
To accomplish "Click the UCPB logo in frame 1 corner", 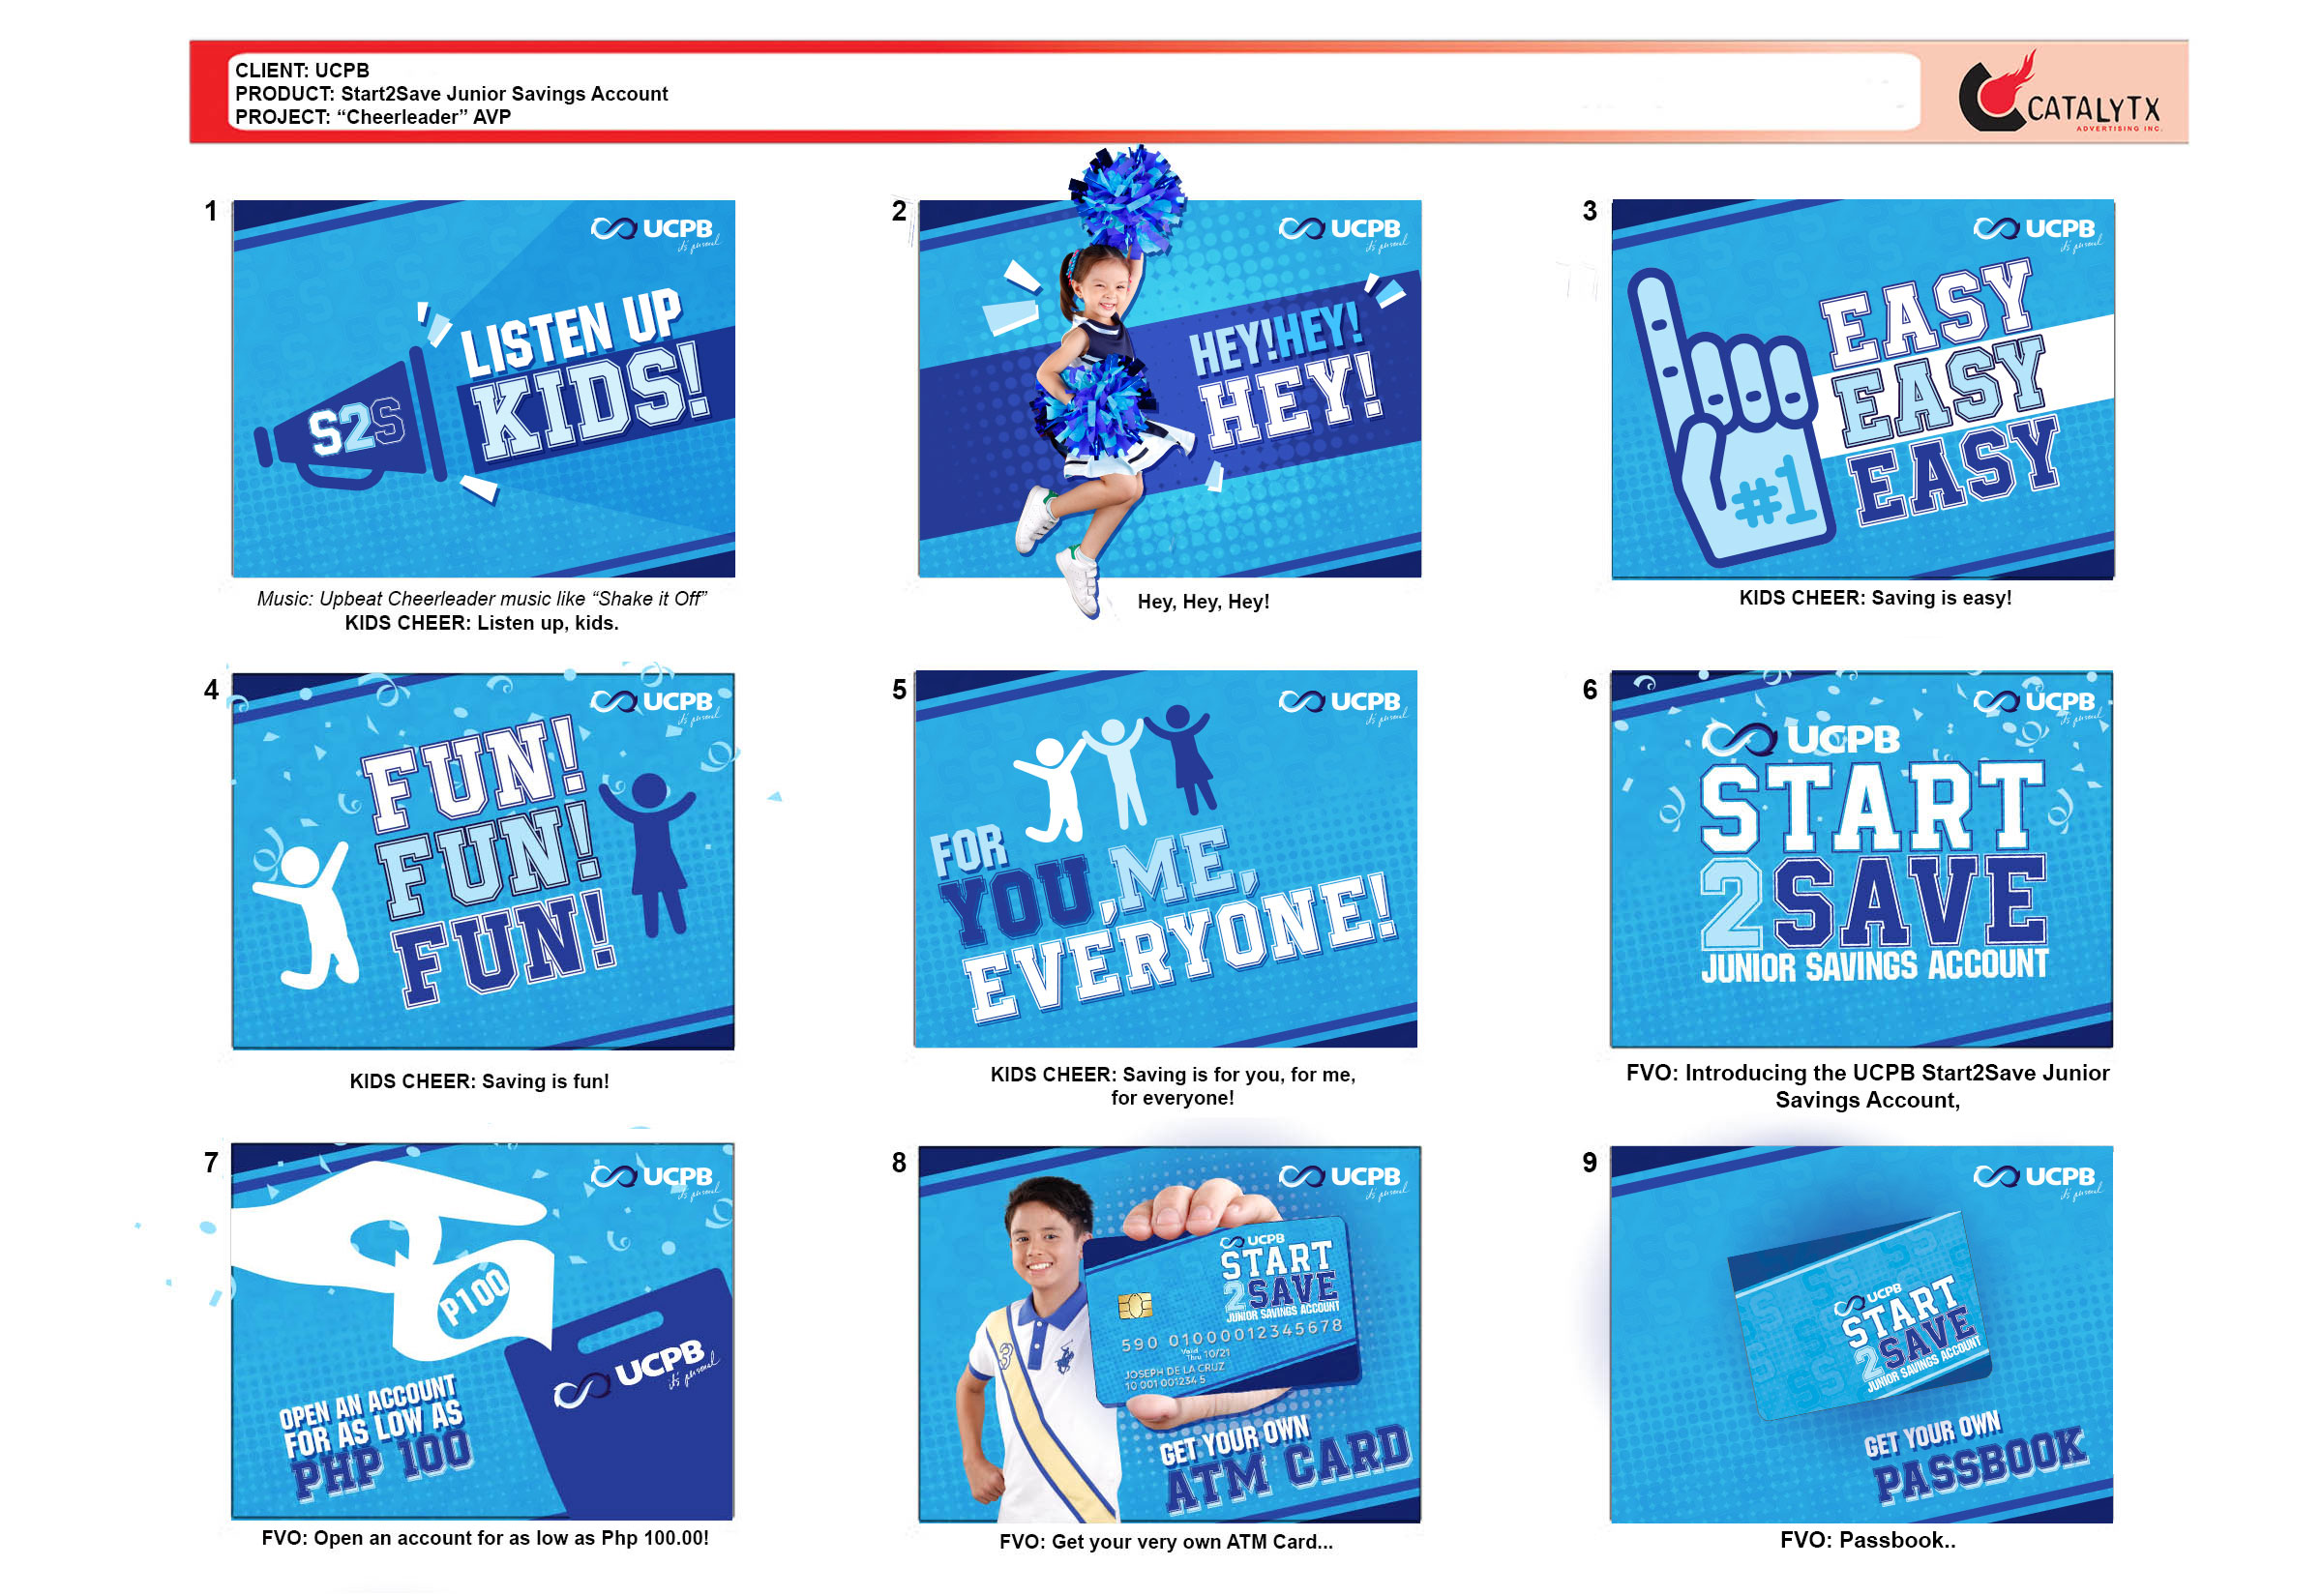I will [653, 233].
